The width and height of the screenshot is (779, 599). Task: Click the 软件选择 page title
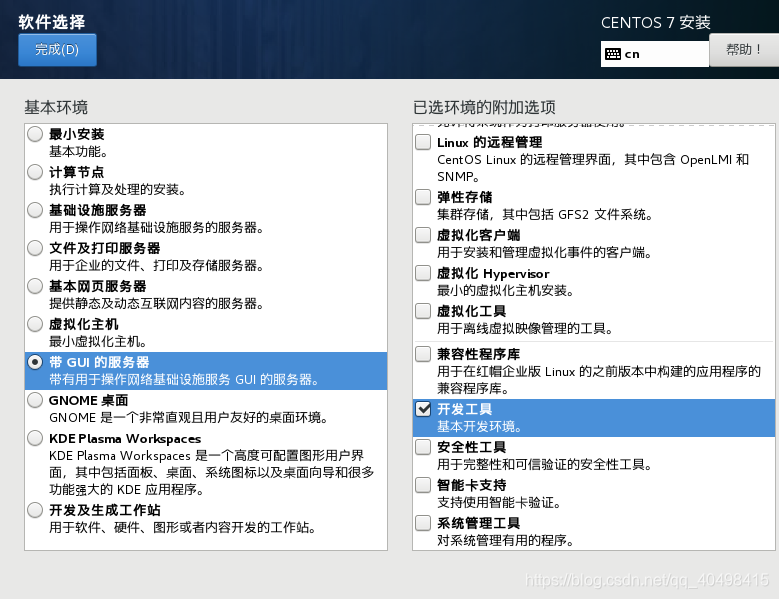pyautogui.click(x=52, y=22)
